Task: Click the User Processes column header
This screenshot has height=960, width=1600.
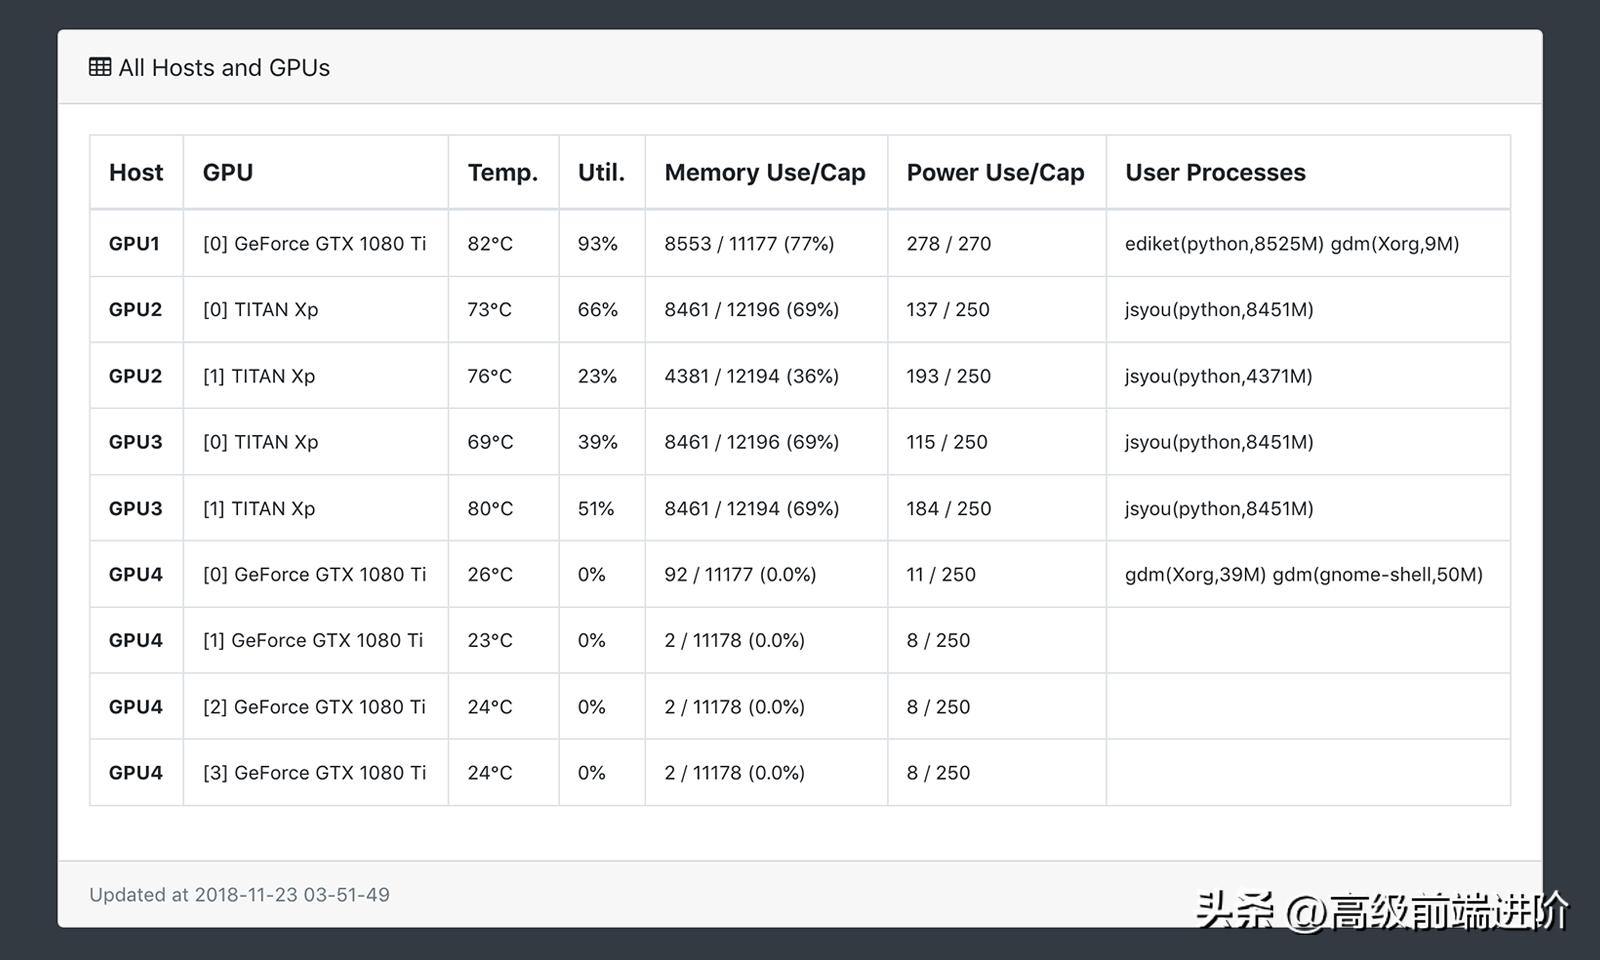Action: (1215, 172)
